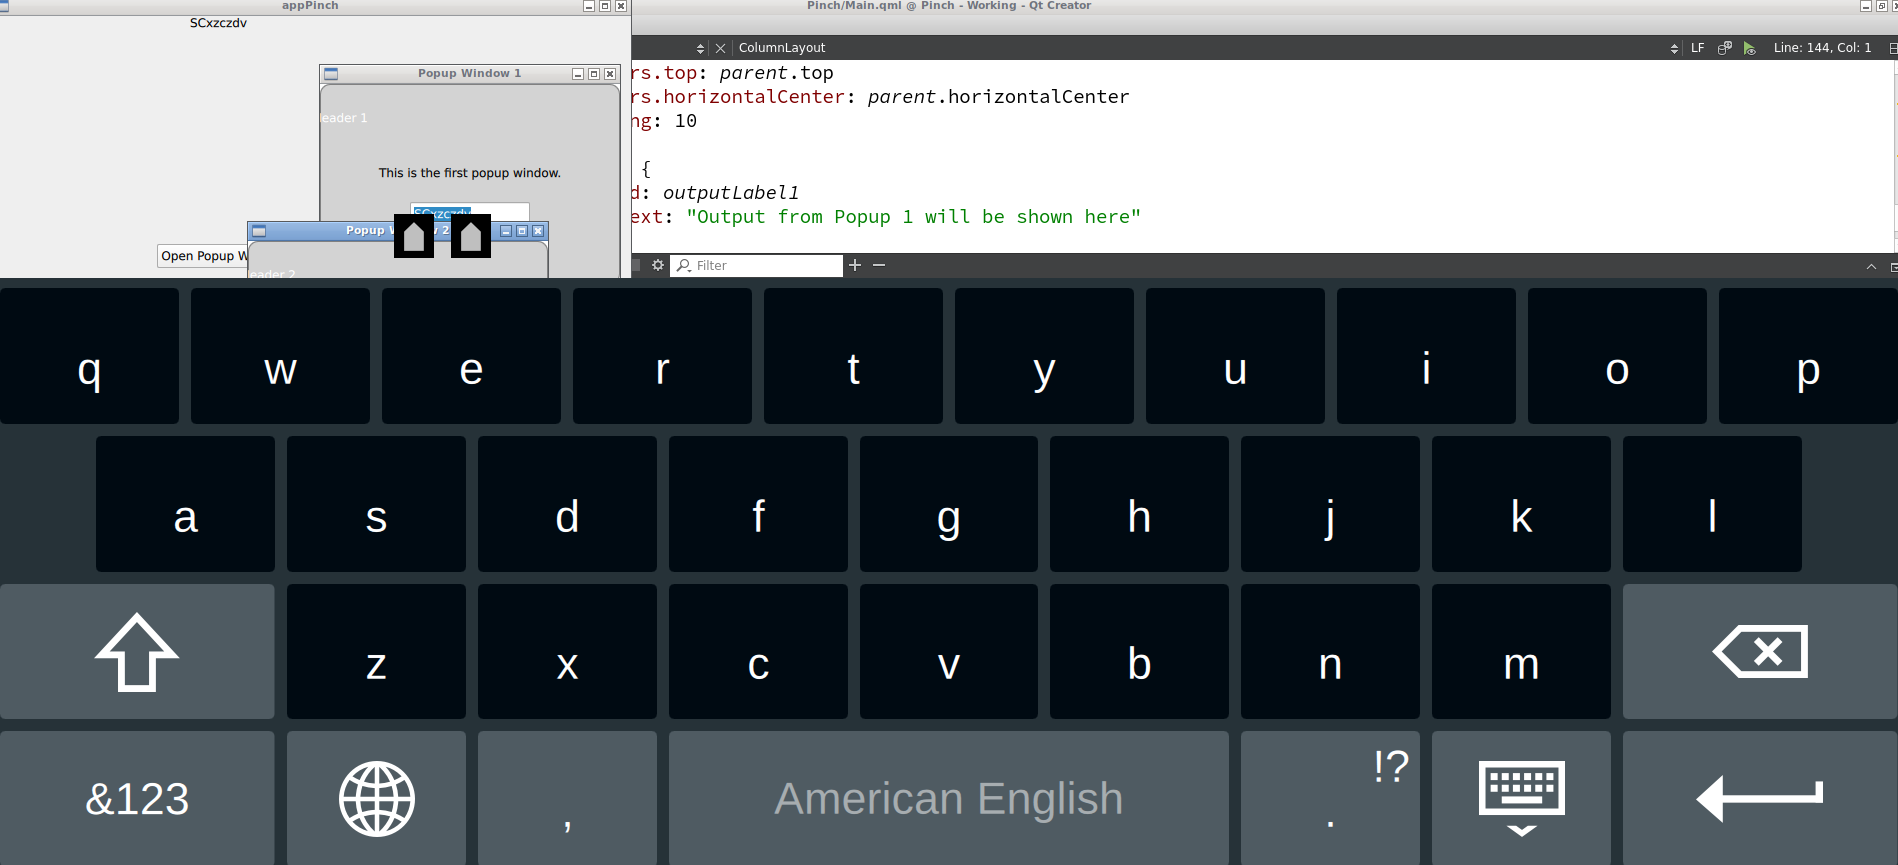Click the selected text field in Popup Window 1

coord(469,211)
